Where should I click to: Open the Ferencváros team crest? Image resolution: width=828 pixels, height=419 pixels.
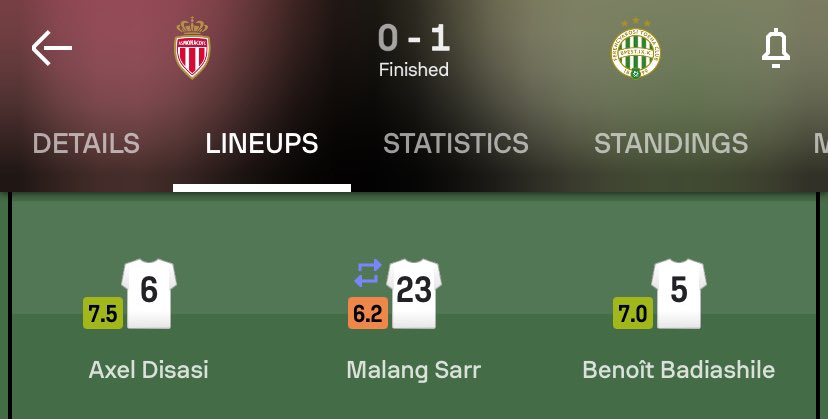click(636, 49)
